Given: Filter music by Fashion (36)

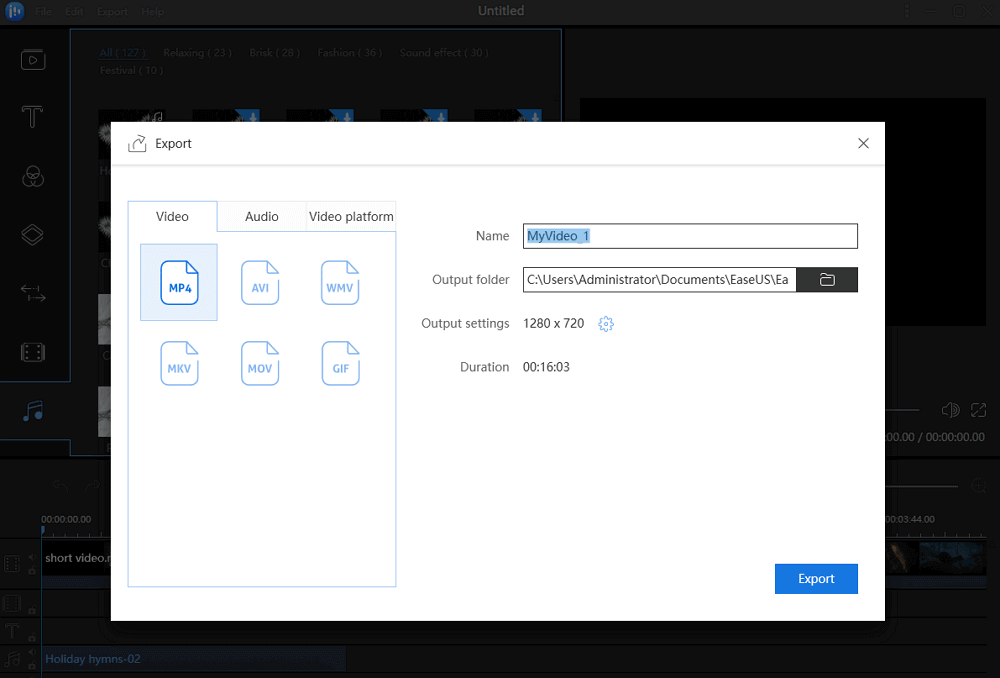Looking at the screenshot, I should tap(350, 53).
